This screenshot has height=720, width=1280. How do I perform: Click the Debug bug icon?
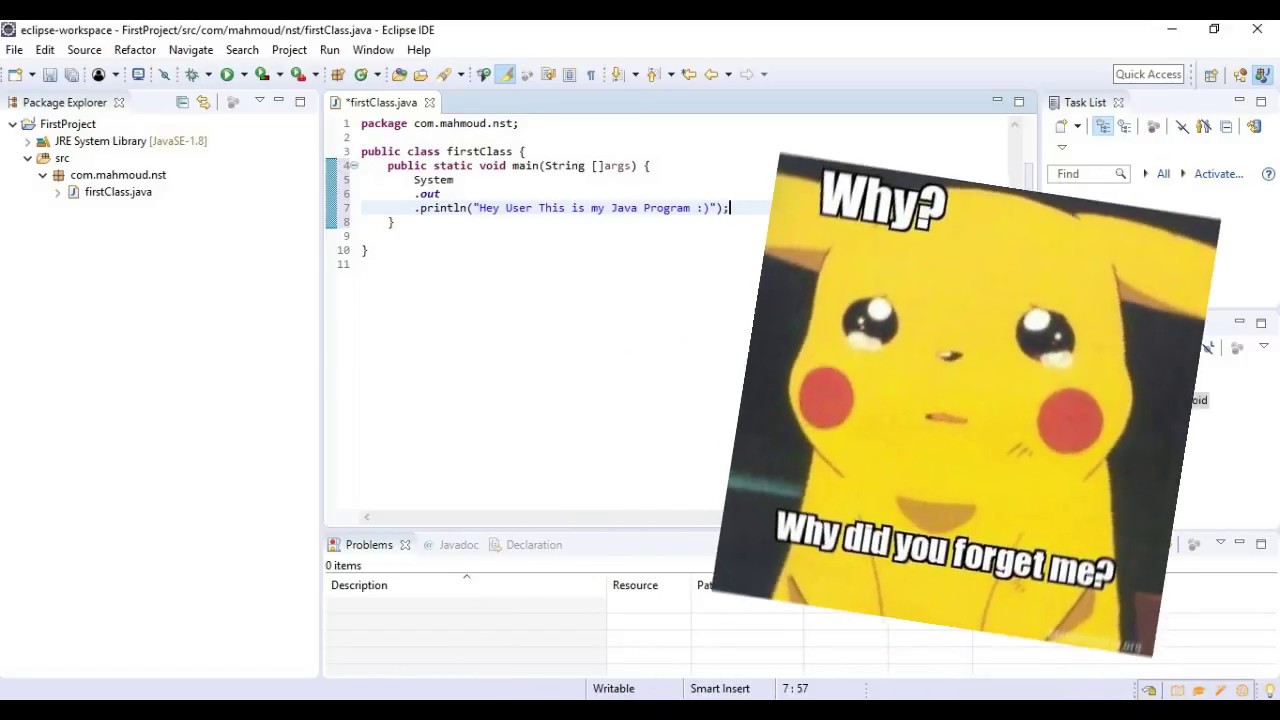click(192, 74)
